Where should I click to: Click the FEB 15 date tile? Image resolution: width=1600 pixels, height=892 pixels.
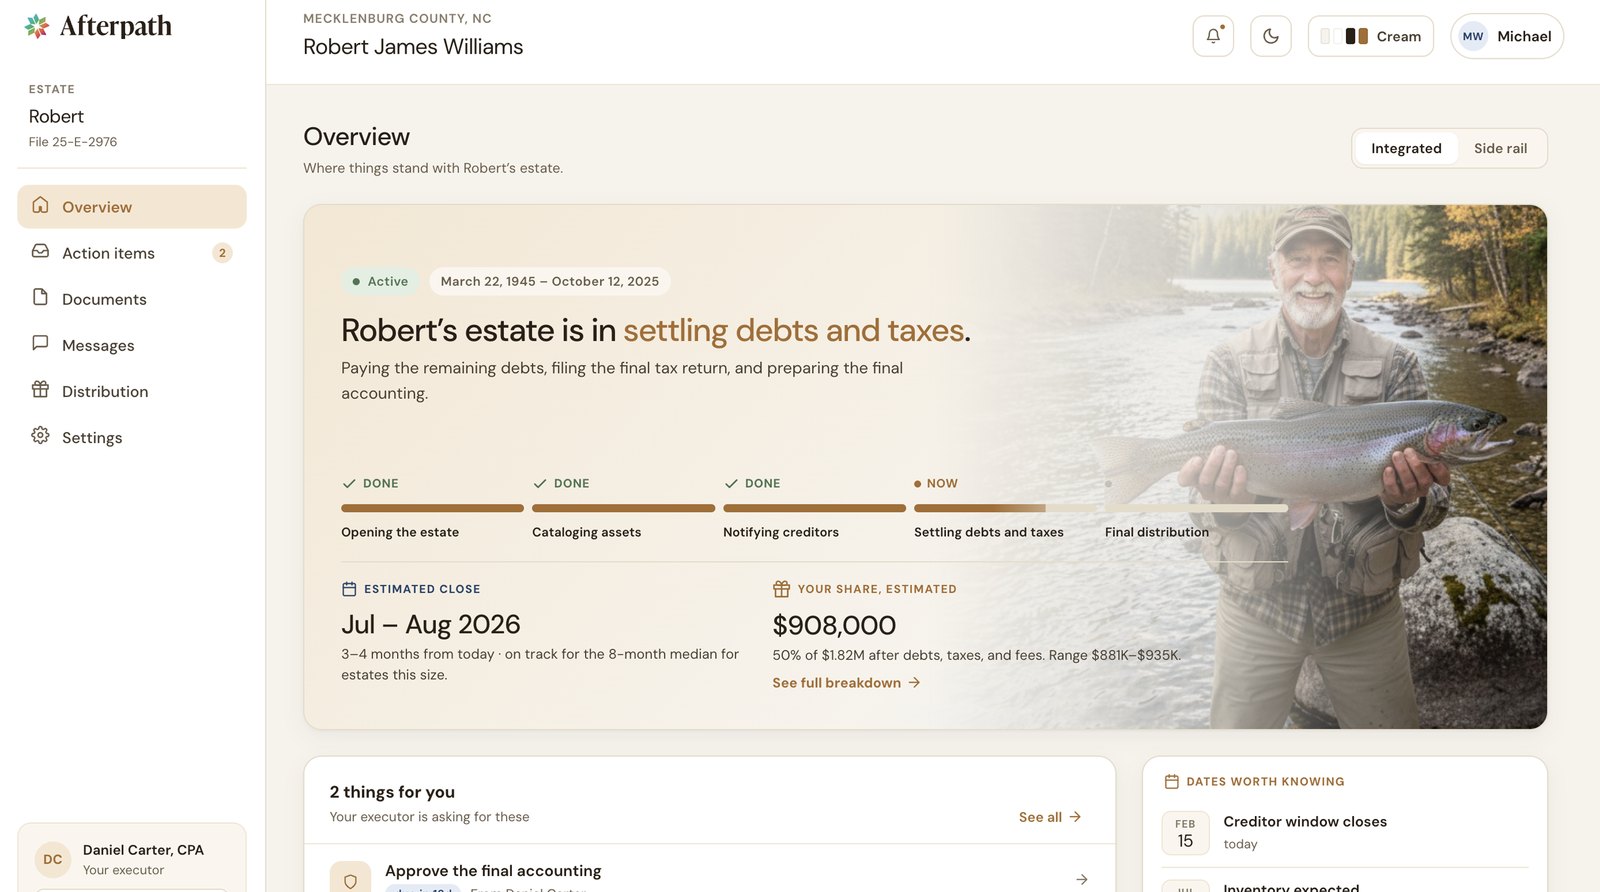pos(1185,833)
